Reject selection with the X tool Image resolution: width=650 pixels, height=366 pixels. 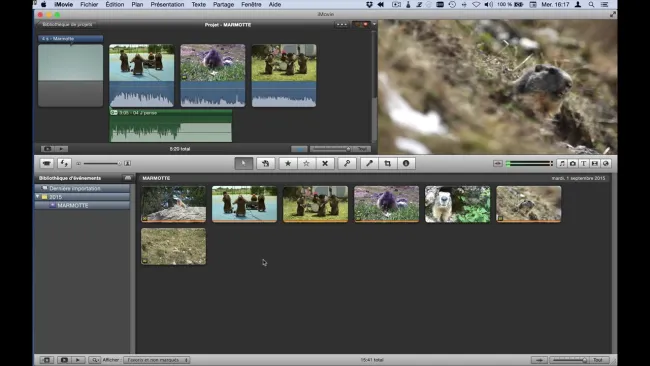click(x=325, y=163)
